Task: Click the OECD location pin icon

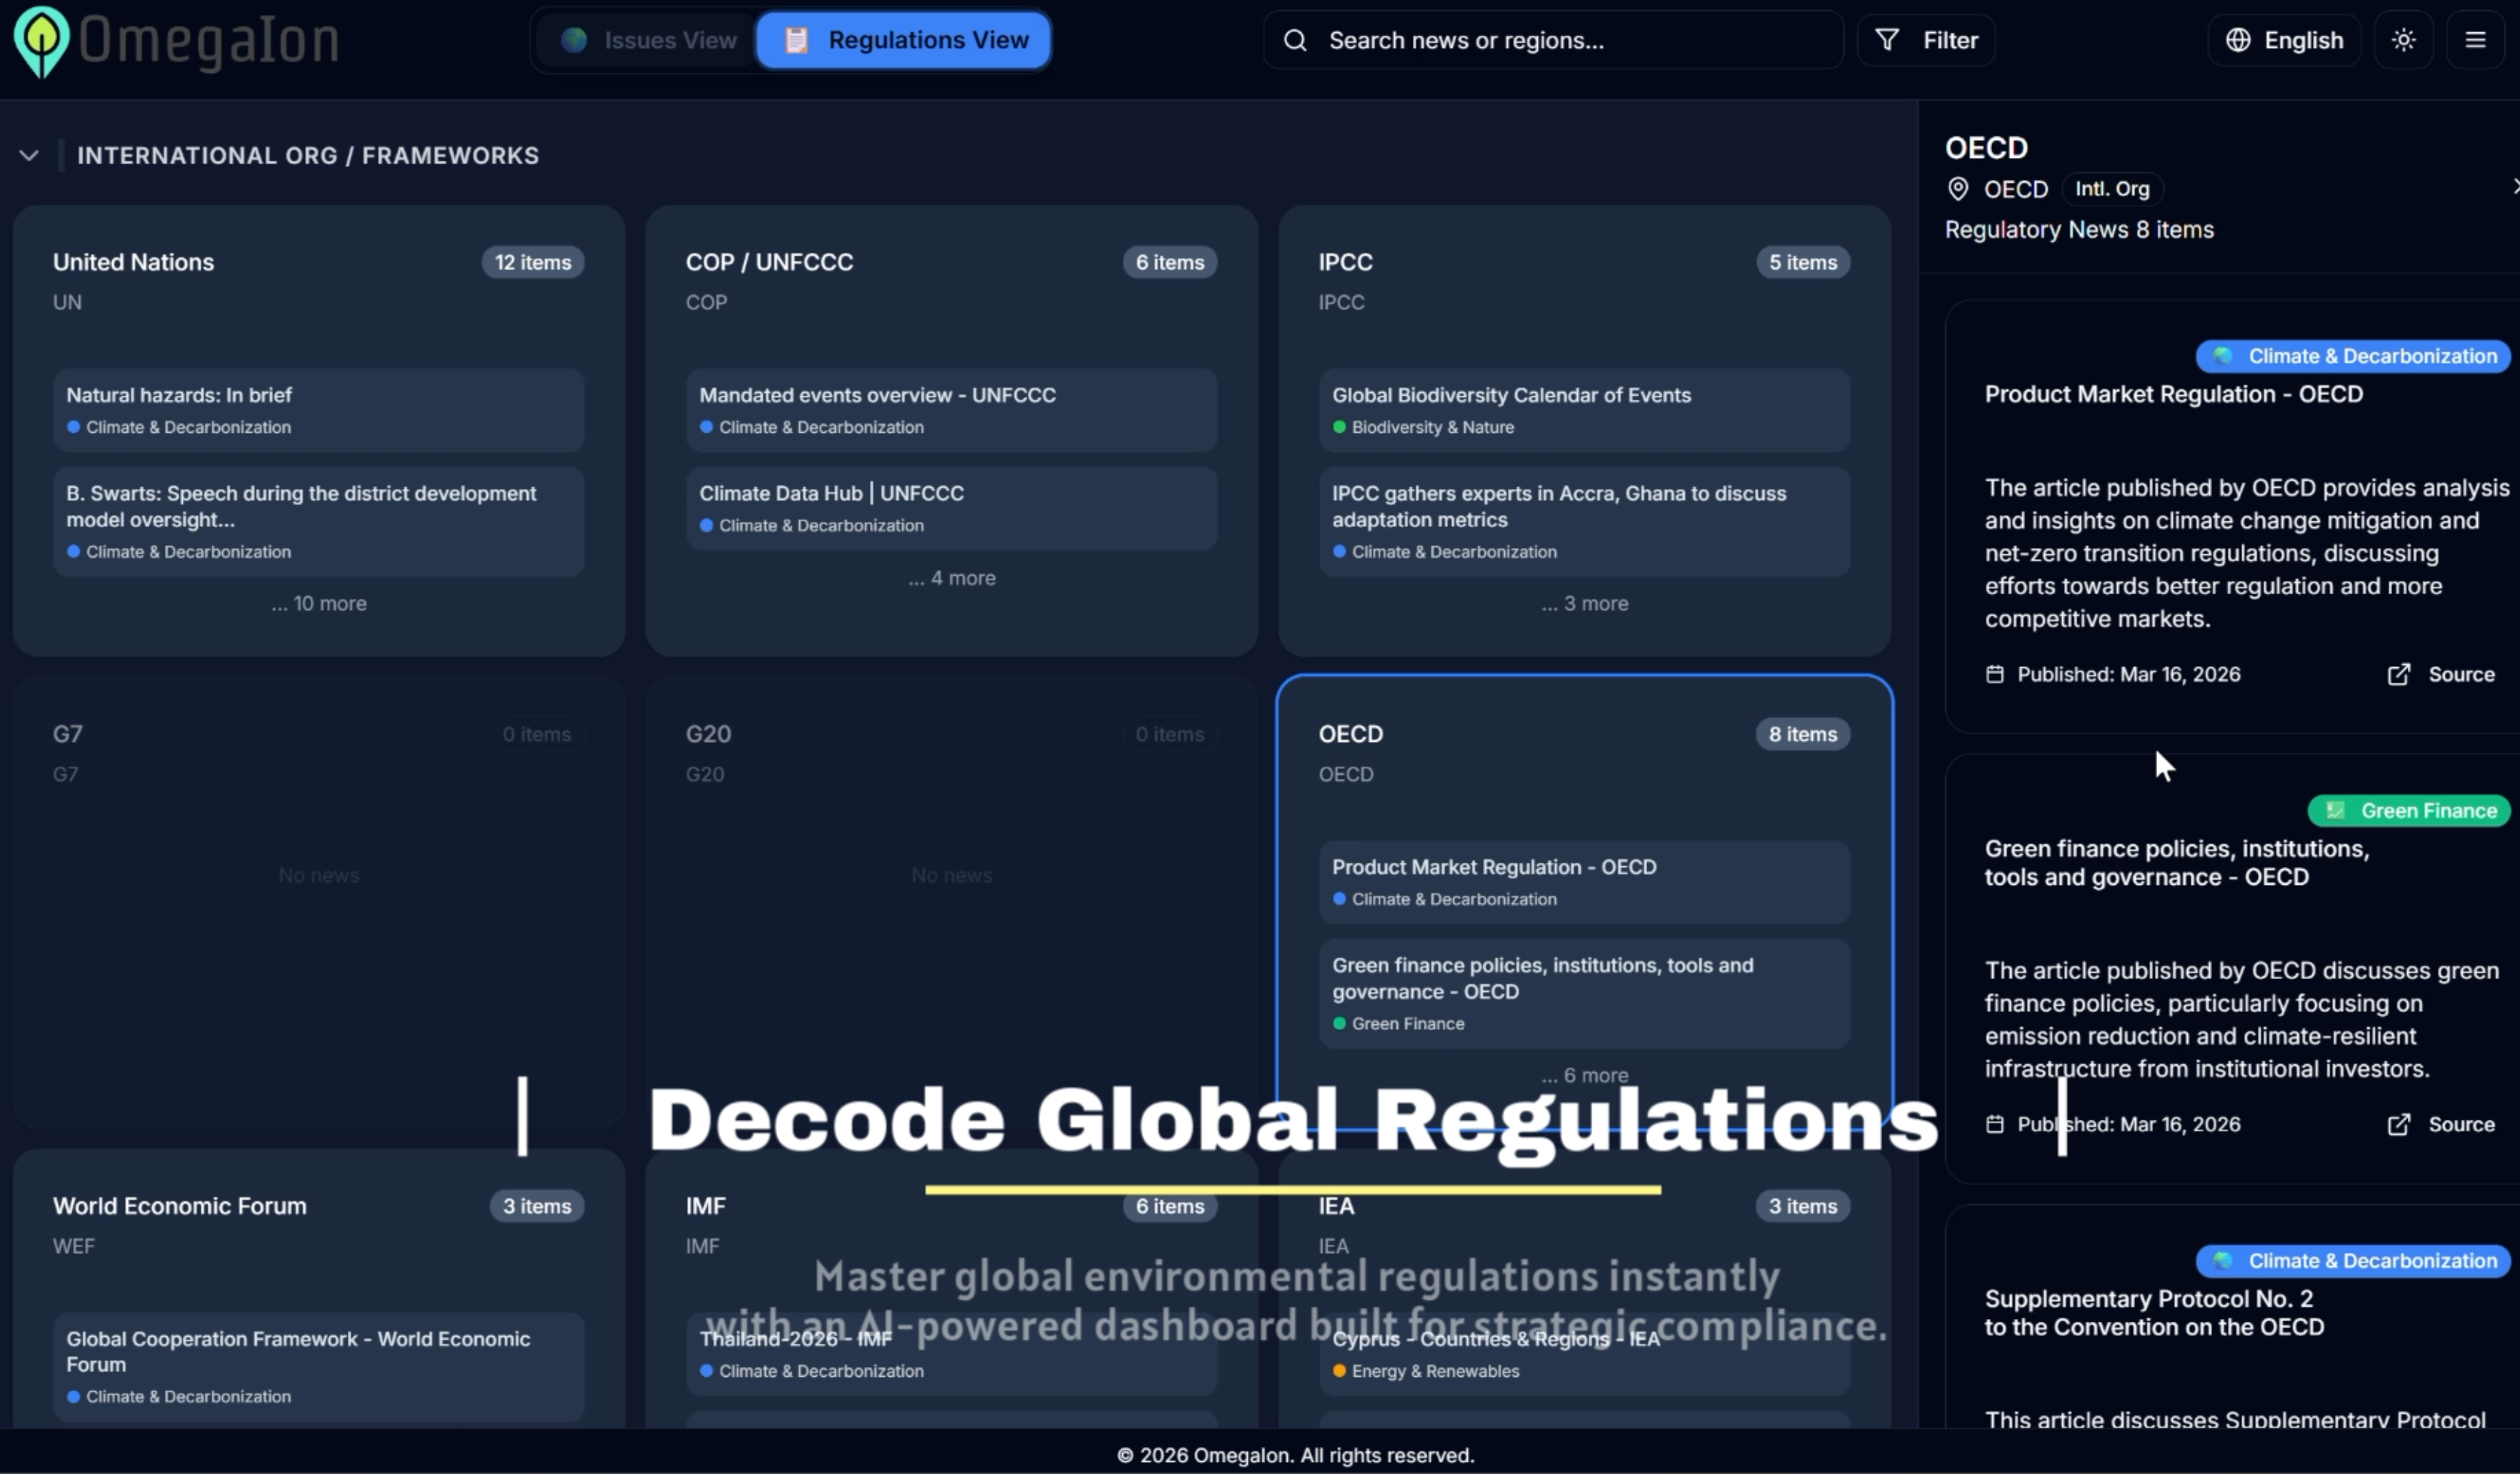Action: 1958,189
